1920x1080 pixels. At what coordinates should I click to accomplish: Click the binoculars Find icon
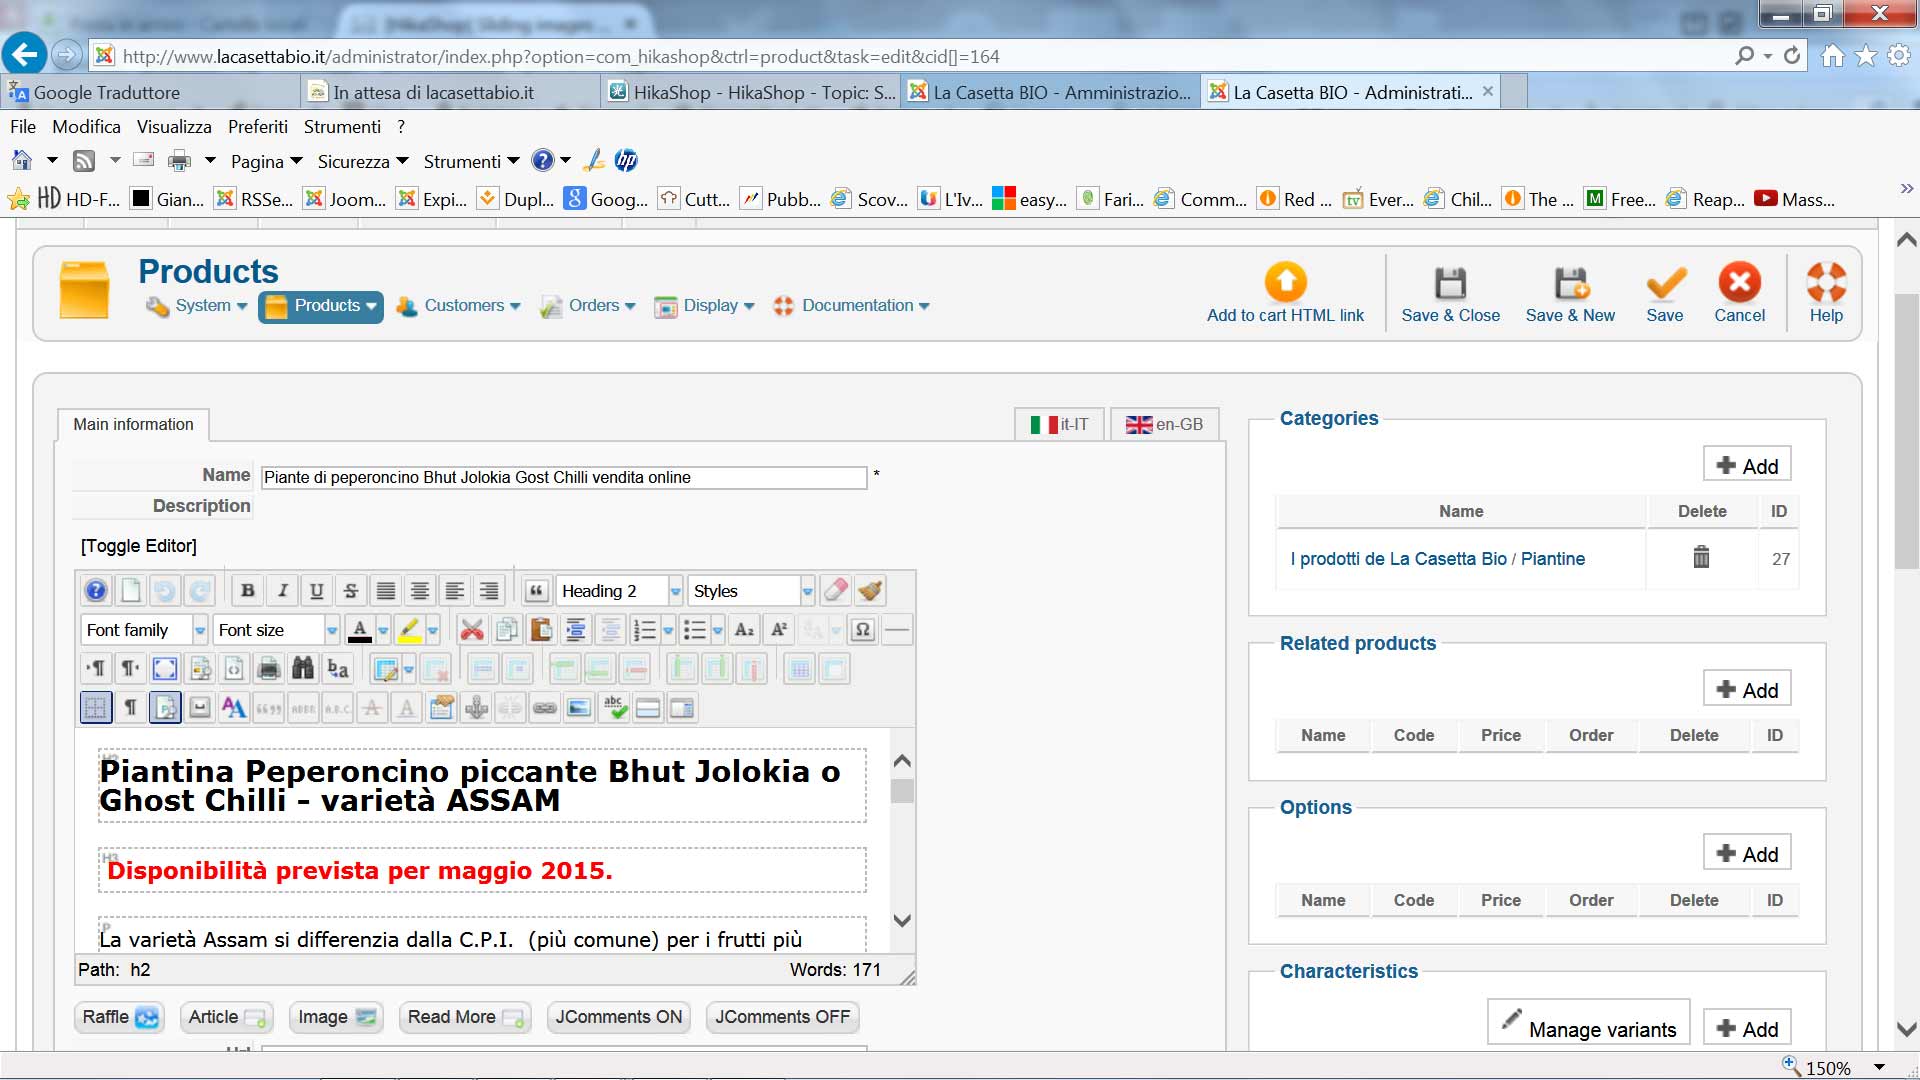(x=302, y=668)
